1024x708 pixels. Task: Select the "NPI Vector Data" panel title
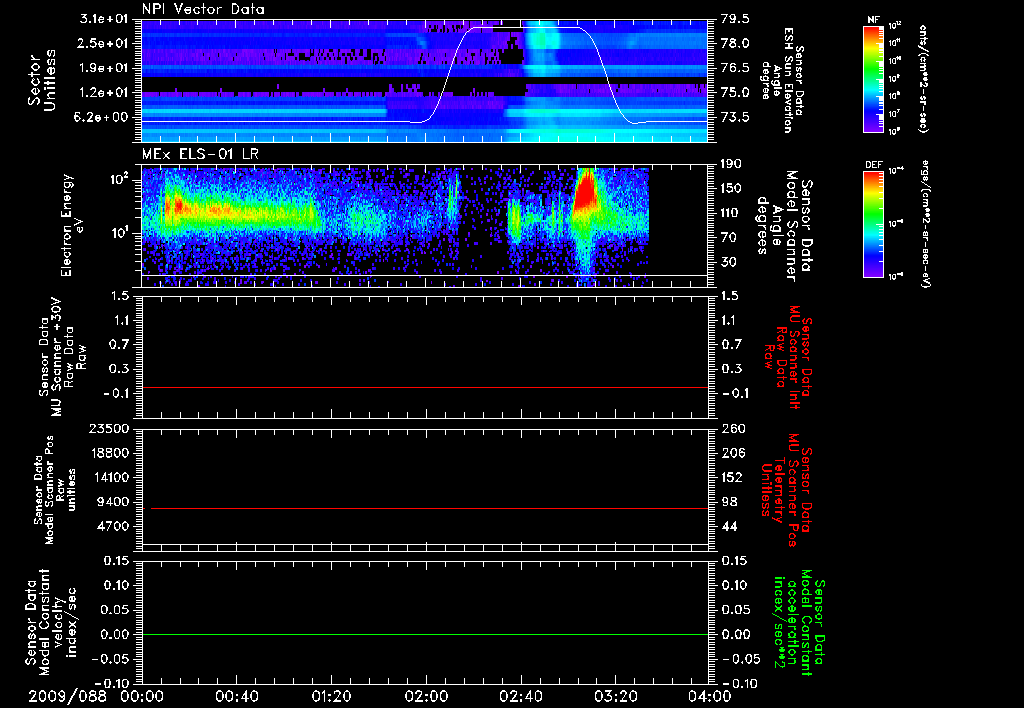tap(203, 9)
